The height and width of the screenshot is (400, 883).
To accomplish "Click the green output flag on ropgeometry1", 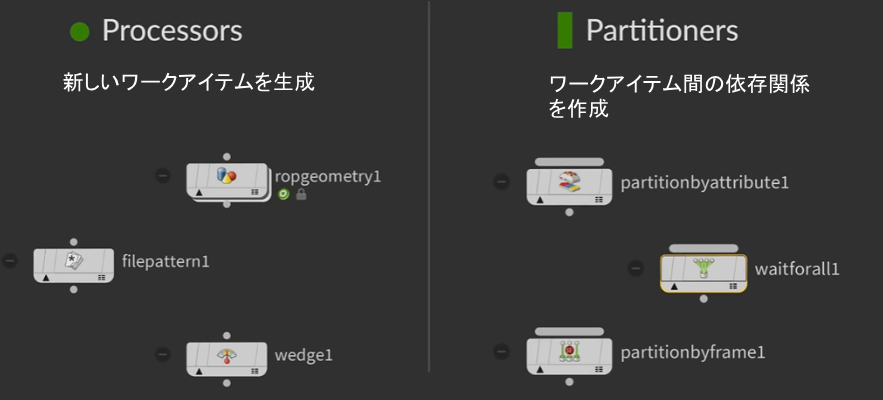I will (x=283, y=195).
